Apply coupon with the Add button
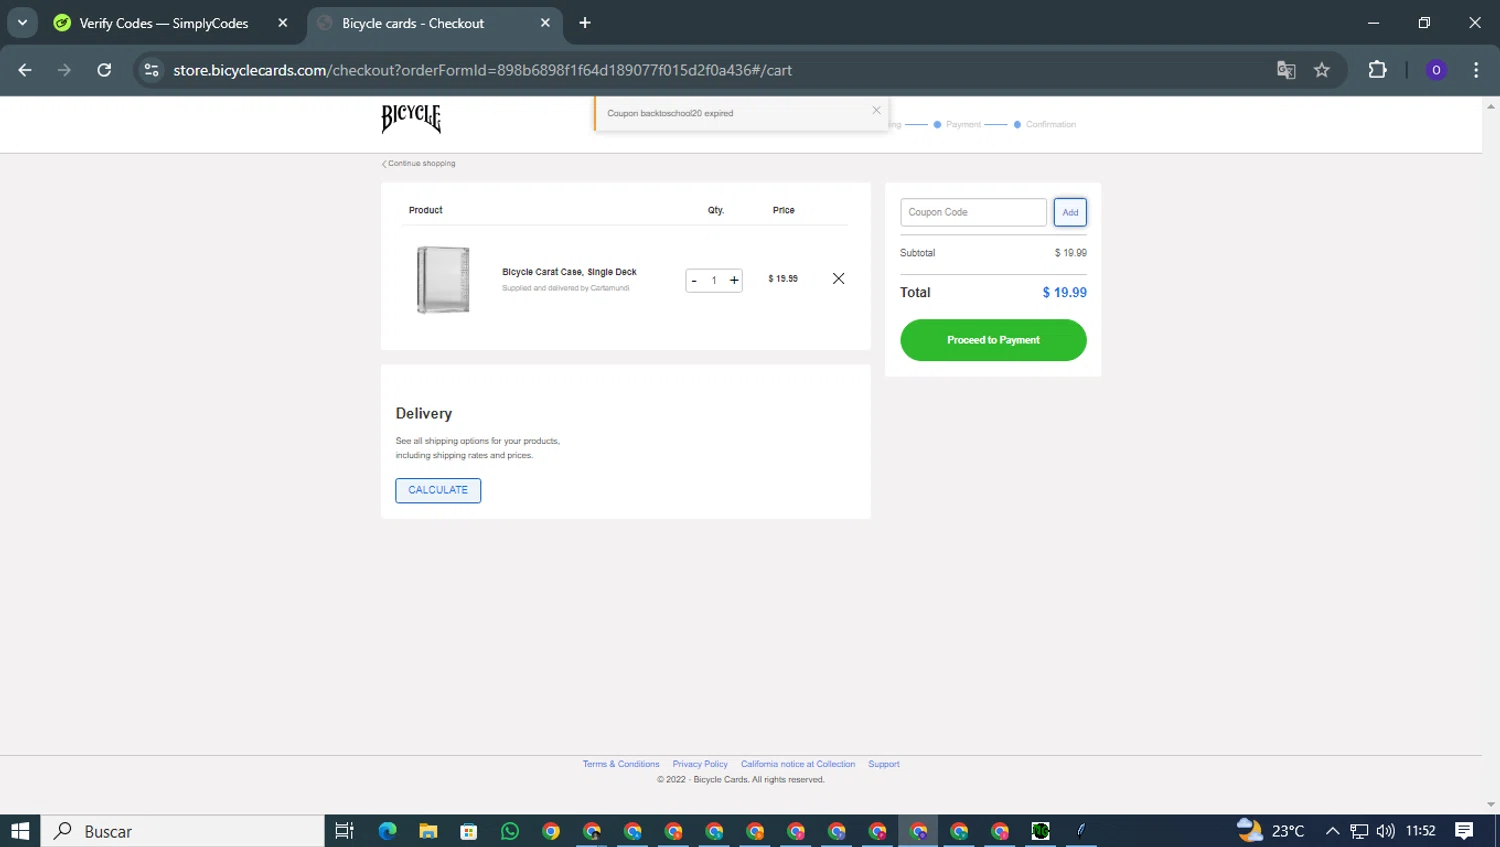Image resolution: width=1500 pixels, height=847 pixels. coord(1070,212)
